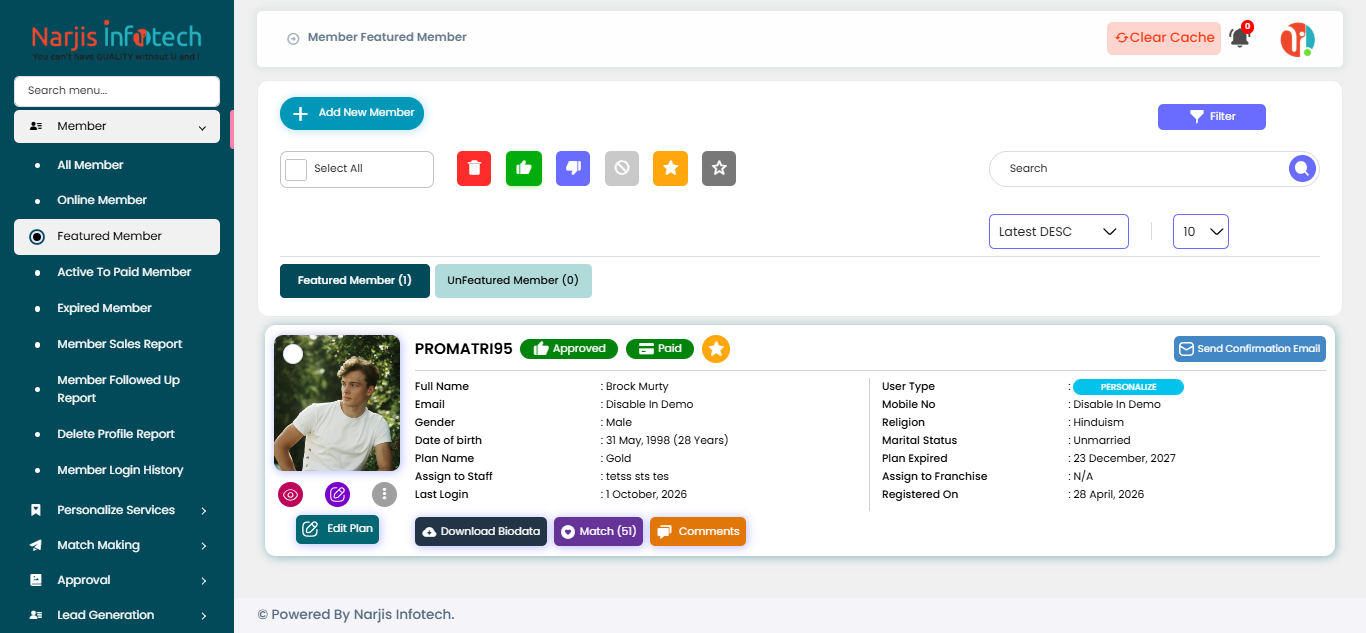Image resolution: width=1366 pixels, height=633 pixels.
Task: Click the Approval sidebar icon
Action: pos(36,580)
